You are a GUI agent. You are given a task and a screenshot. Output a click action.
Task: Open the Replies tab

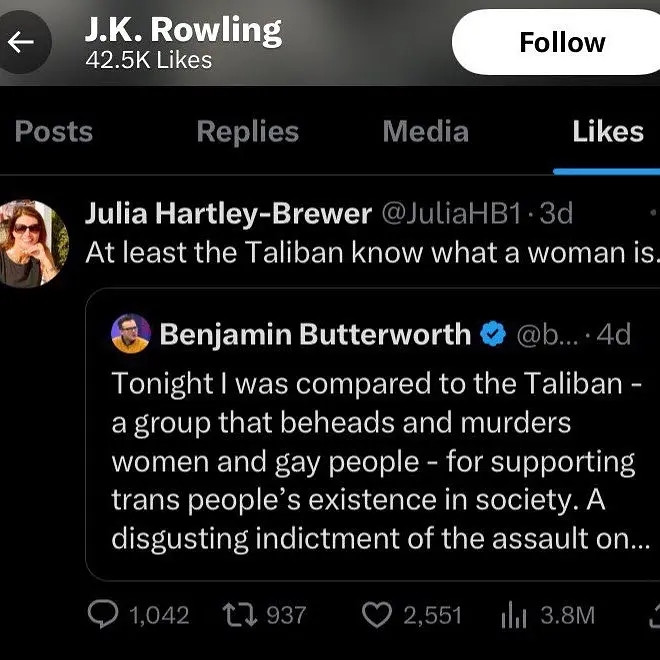(x=247, y=132)
